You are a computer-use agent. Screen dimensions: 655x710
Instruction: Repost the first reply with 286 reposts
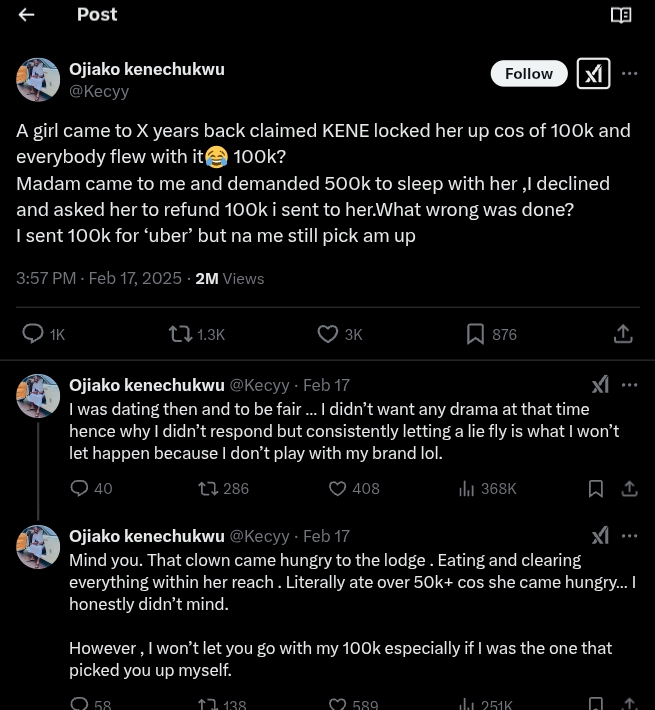(208, 489)
